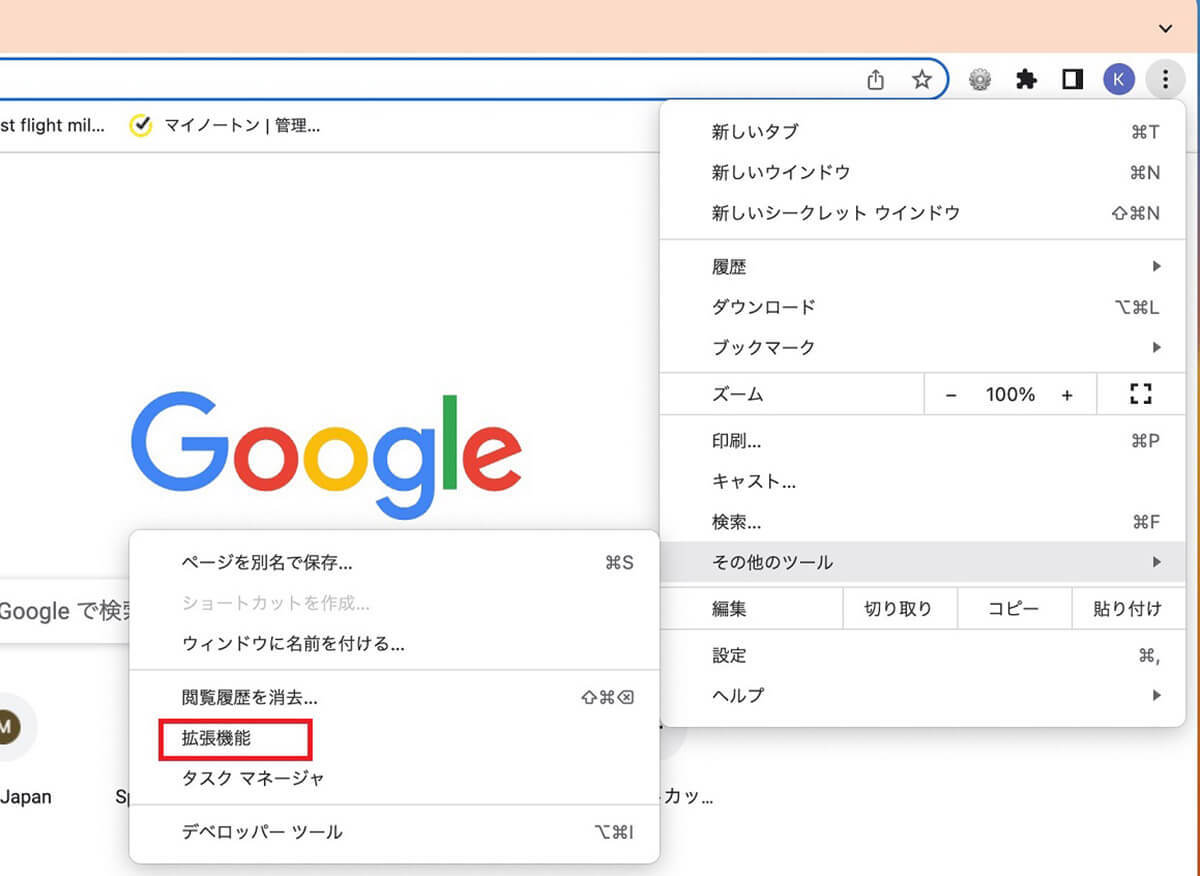Expand the その他のツール submenu arrow
This screenshot has width=1200, height=876.
[1156, 562]
